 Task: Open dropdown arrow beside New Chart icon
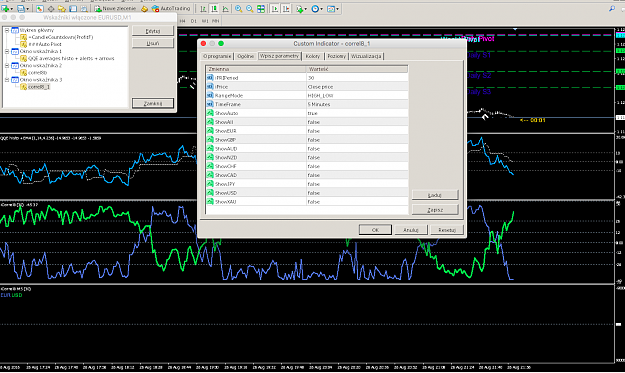[12, 9]
